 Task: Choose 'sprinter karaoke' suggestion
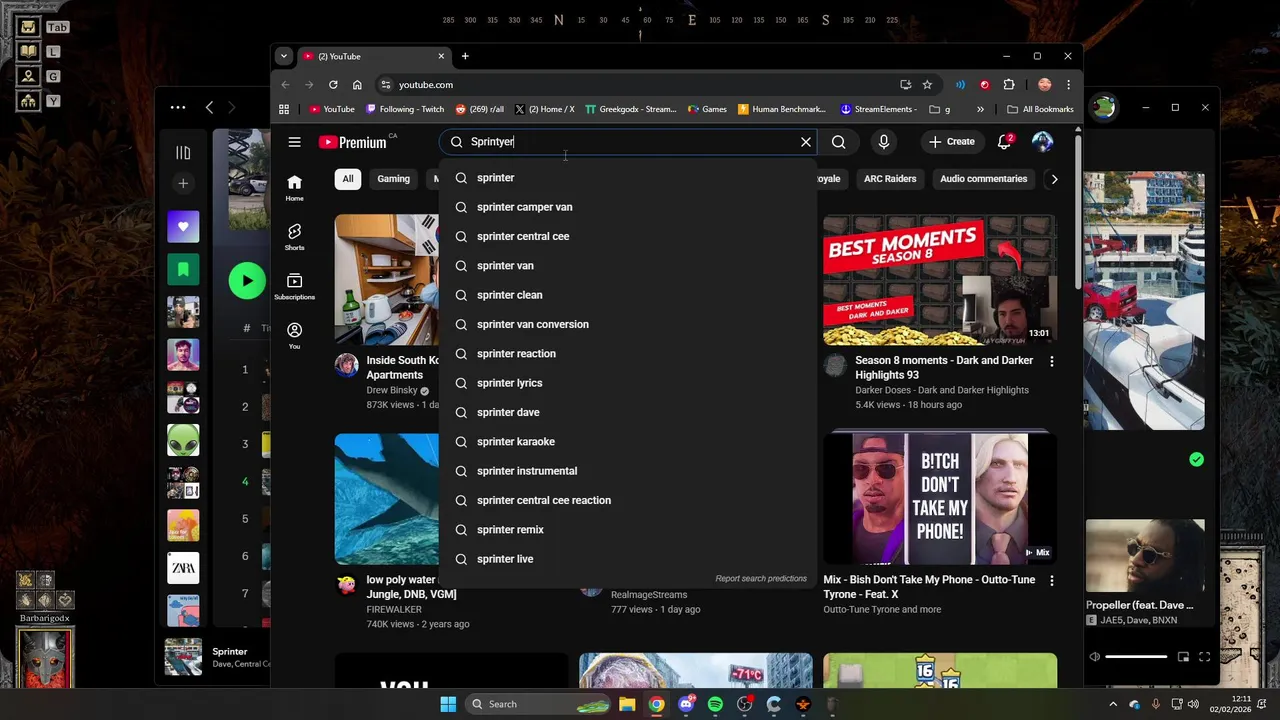pyautogui.click(x=627, y=442)
